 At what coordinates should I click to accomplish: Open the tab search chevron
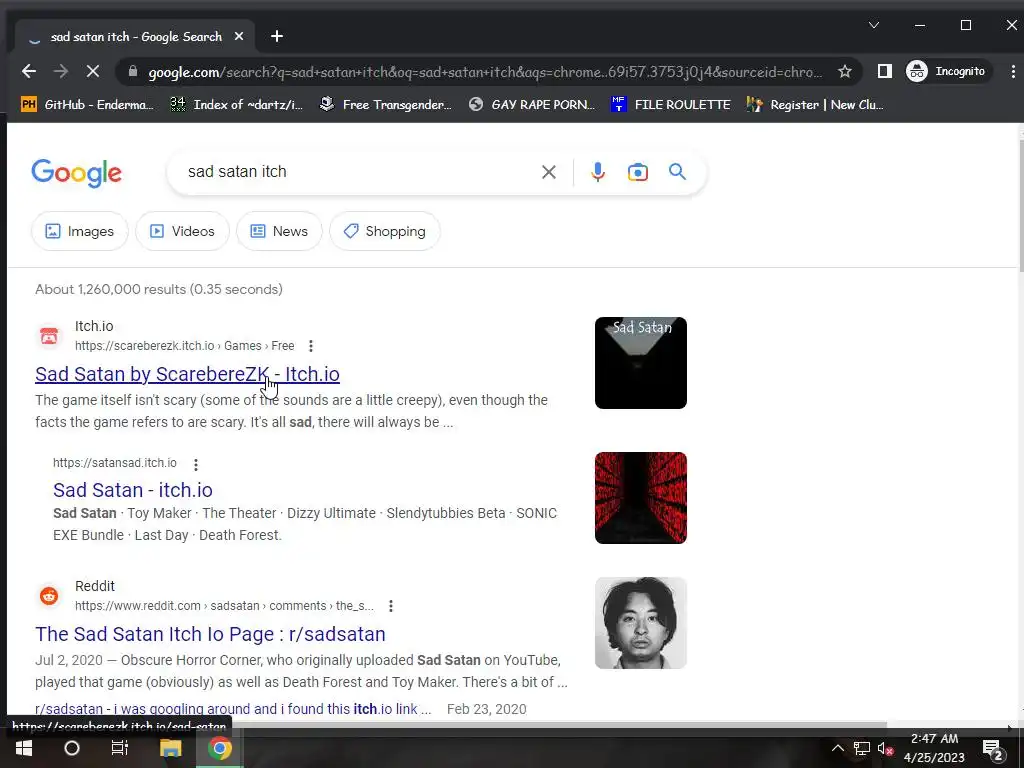tap(874, 25)
